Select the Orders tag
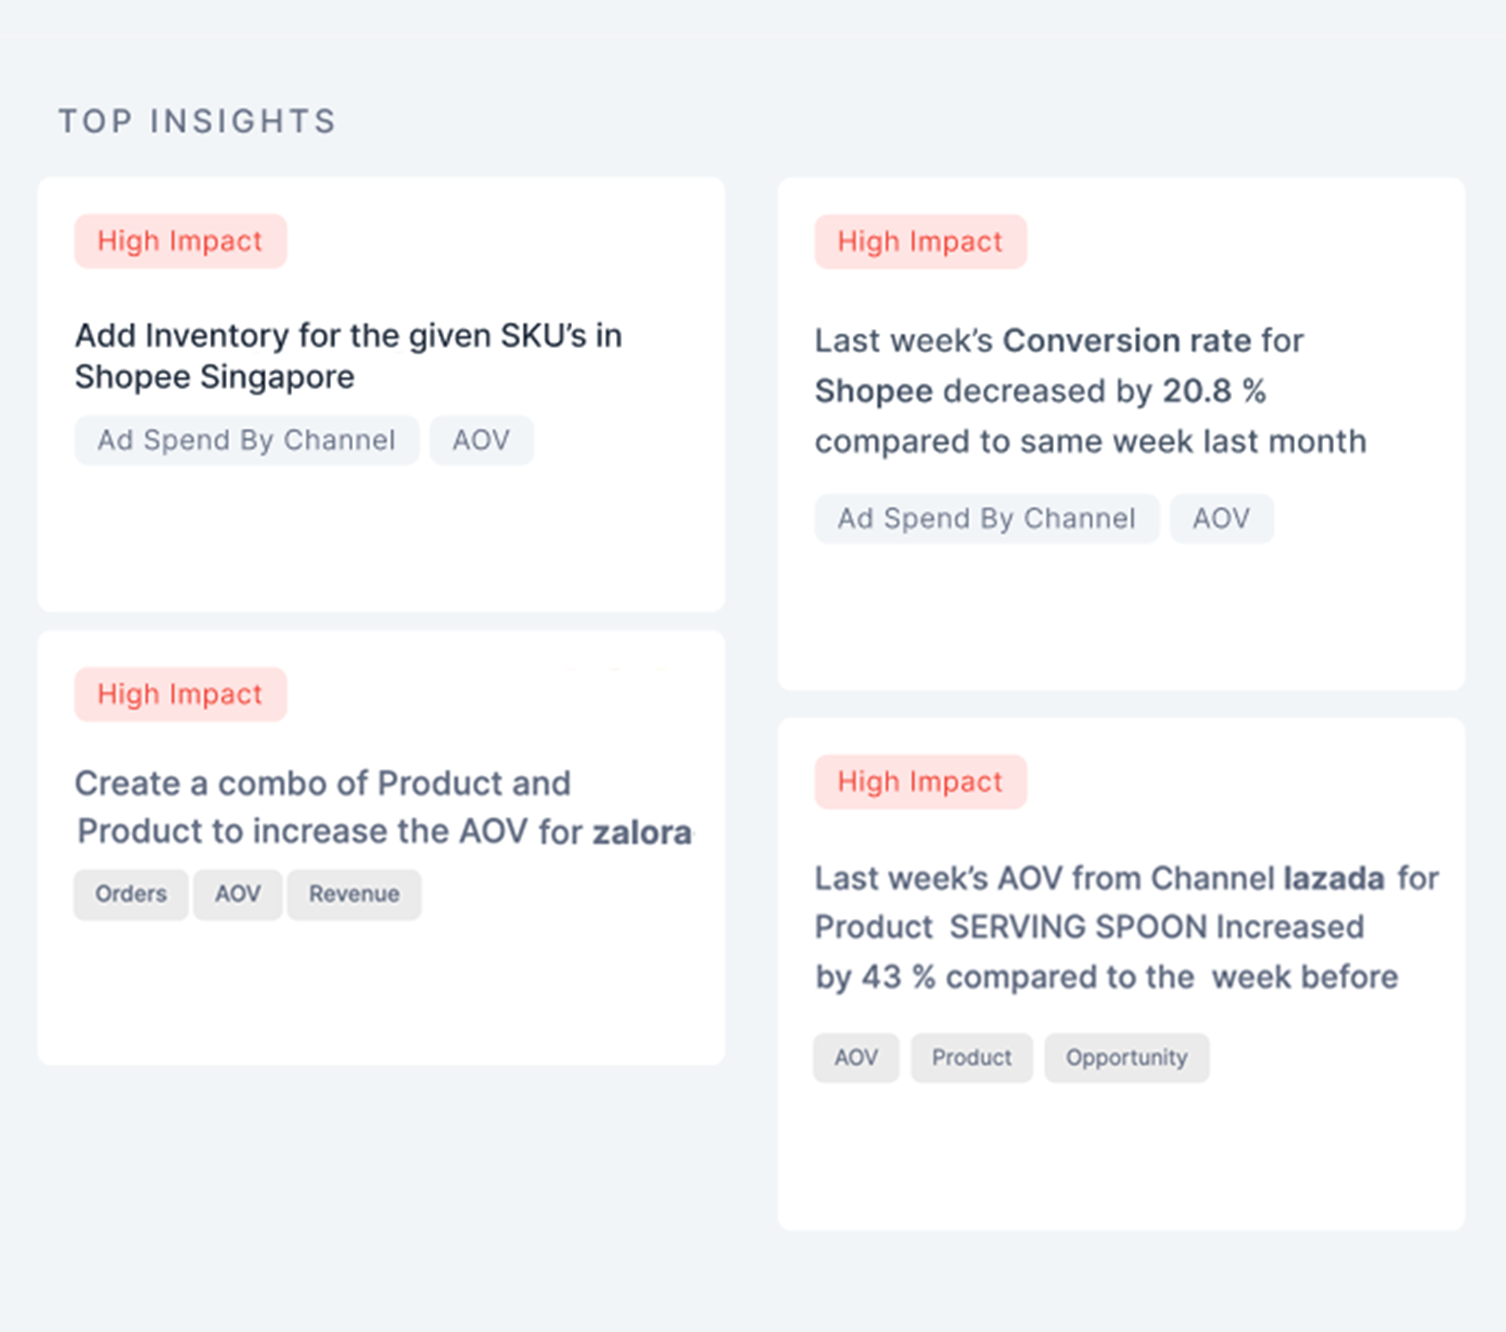This screenshot has height=1332, width=1506. (x=131, y=894)
